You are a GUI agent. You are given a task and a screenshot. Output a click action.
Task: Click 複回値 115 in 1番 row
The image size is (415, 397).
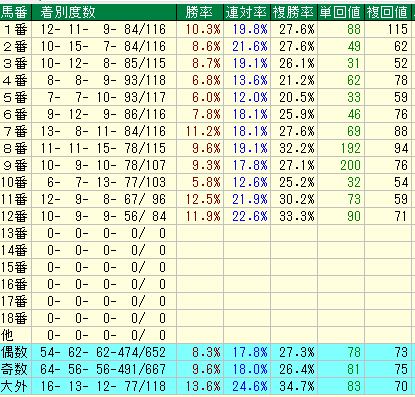click(398, 30)
